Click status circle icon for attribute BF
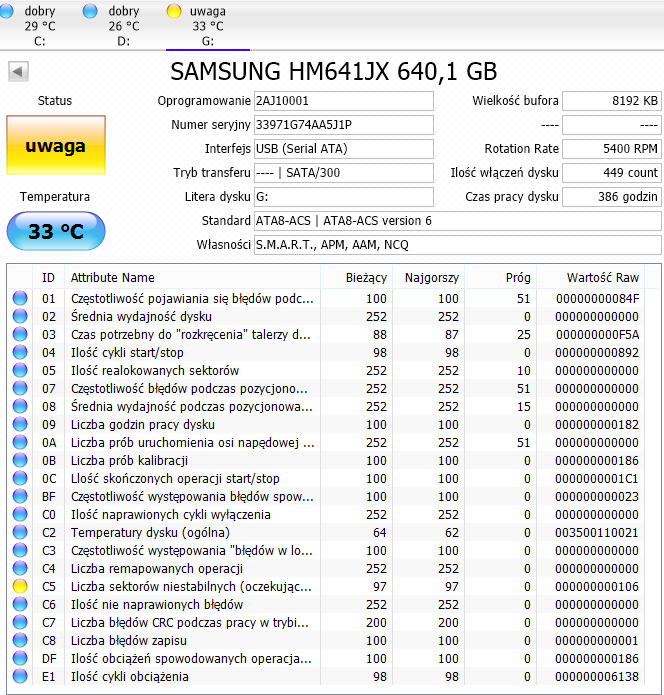Screen dimensions: 664x695 pyautogui.click(x=20, y=496)
